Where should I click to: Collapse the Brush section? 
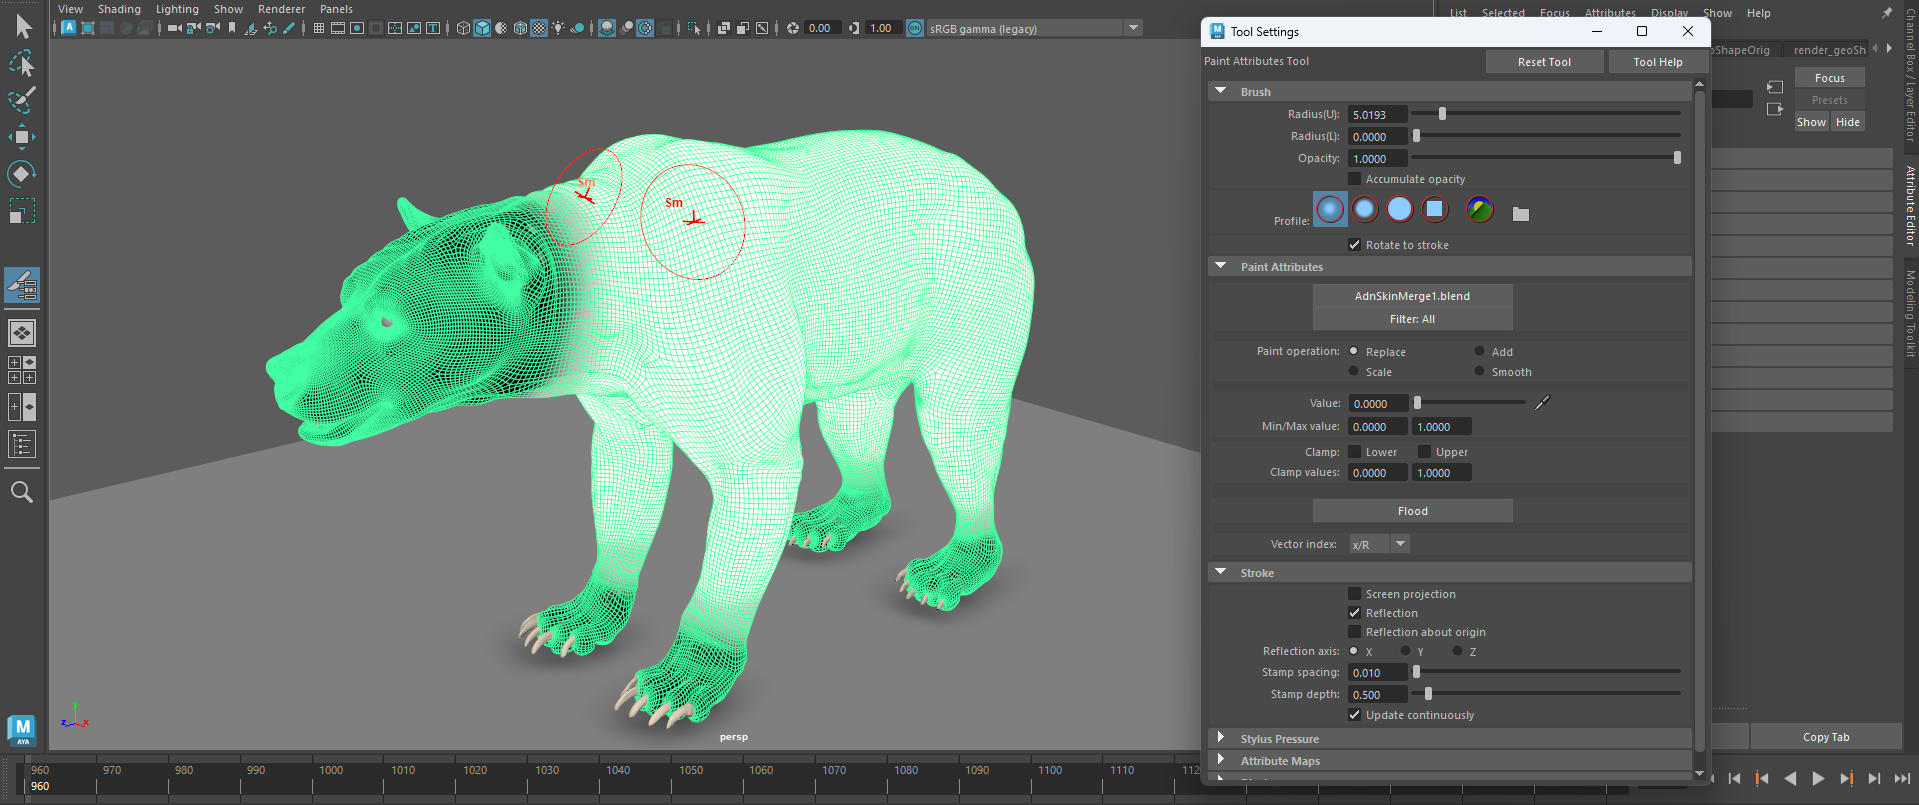point(1221,91)
